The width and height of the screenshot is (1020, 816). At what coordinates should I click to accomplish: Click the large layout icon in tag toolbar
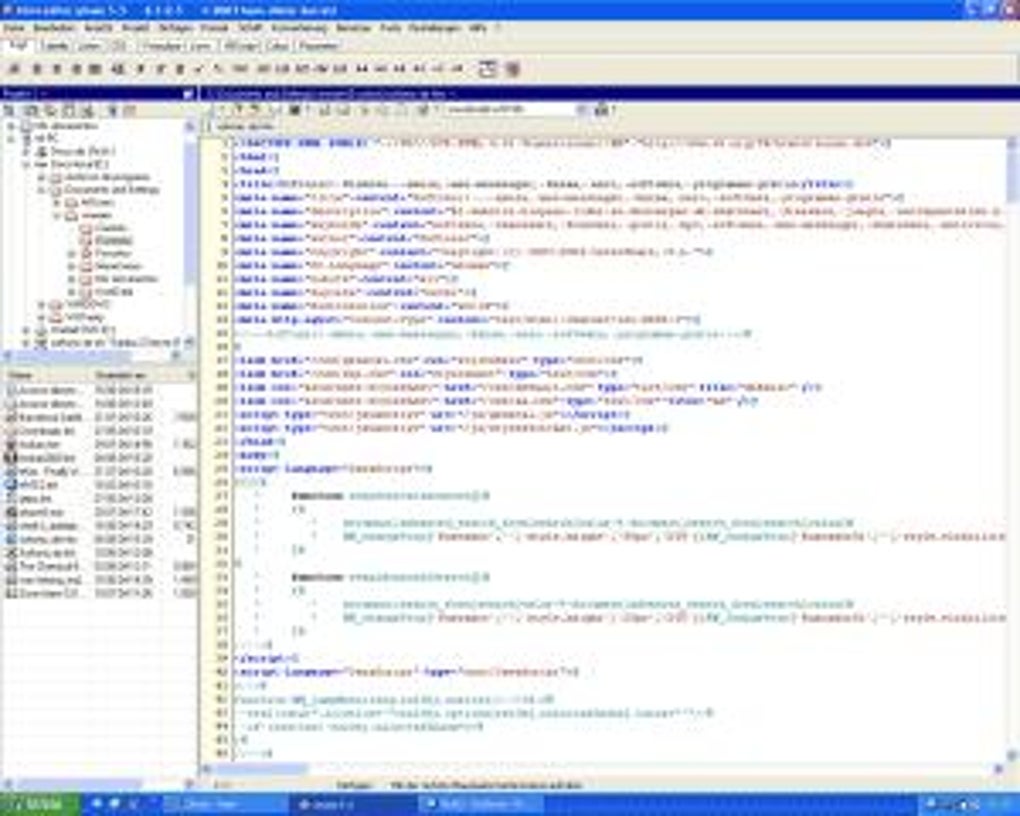tap(487, 69)
